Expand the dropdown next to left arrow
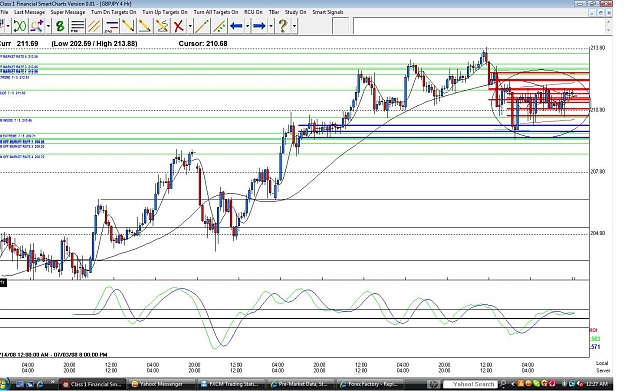The image size is (625, 391). [x=247, y=26]
